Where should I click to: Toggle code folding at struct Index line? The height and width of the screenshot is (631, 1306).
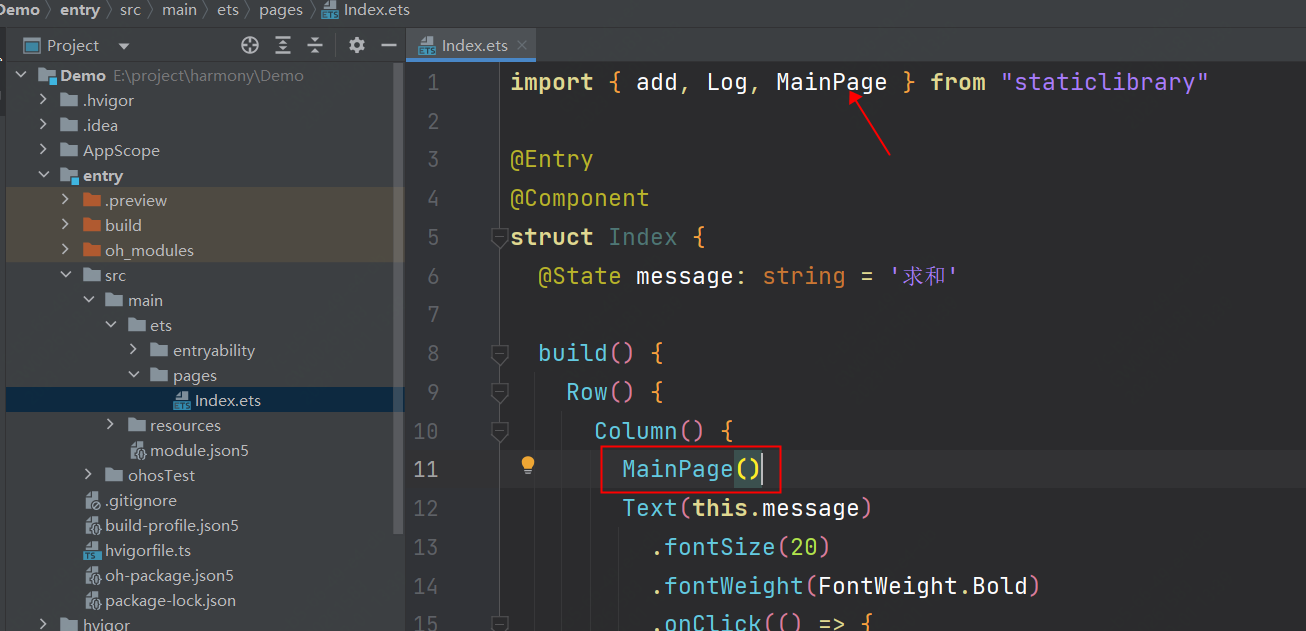pos(499,238)
